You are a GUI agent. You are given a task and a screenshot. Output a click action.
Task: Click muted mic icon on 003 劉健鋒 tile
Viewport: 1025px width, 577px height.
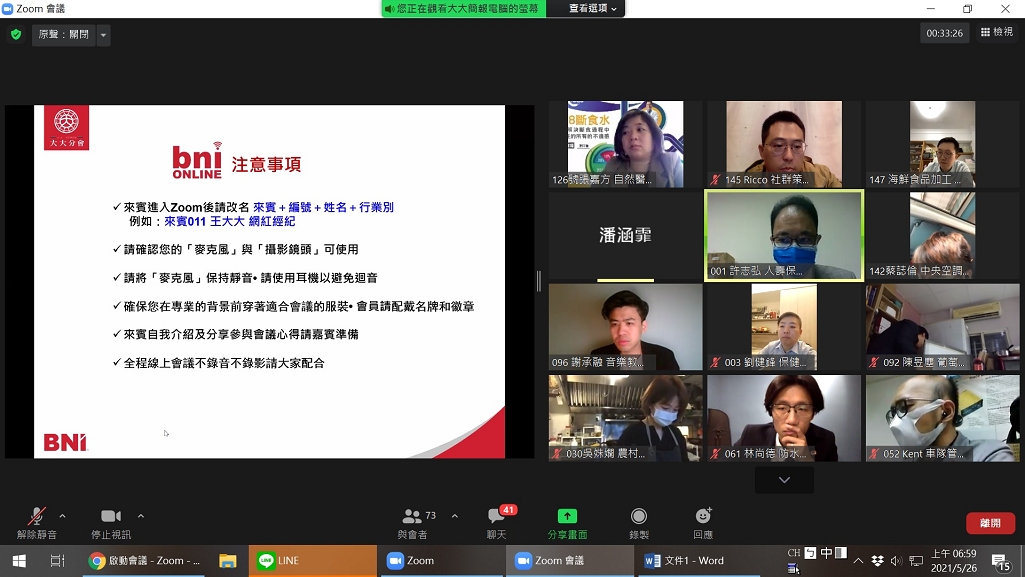(716, 362)
